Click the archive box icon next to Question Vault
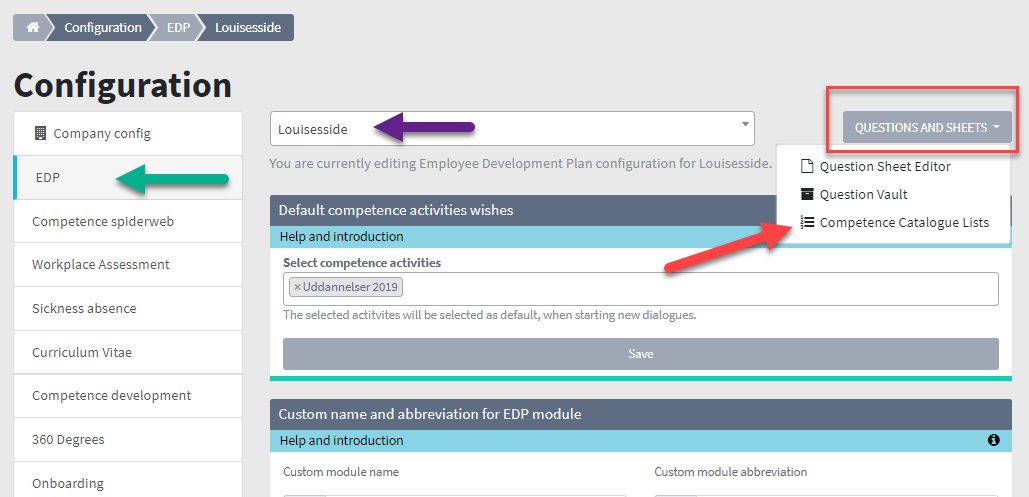The height and width of the screenshot is (497, 1029). coord(807,194)
